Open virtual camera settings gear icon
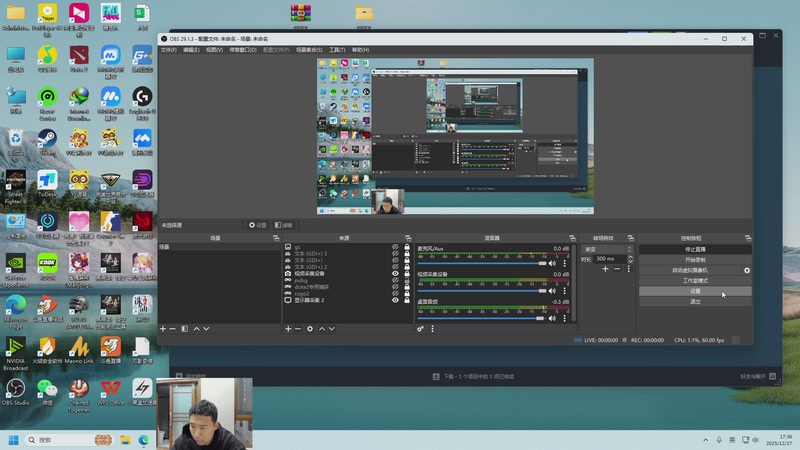800x450 pixels. point(747,270)
